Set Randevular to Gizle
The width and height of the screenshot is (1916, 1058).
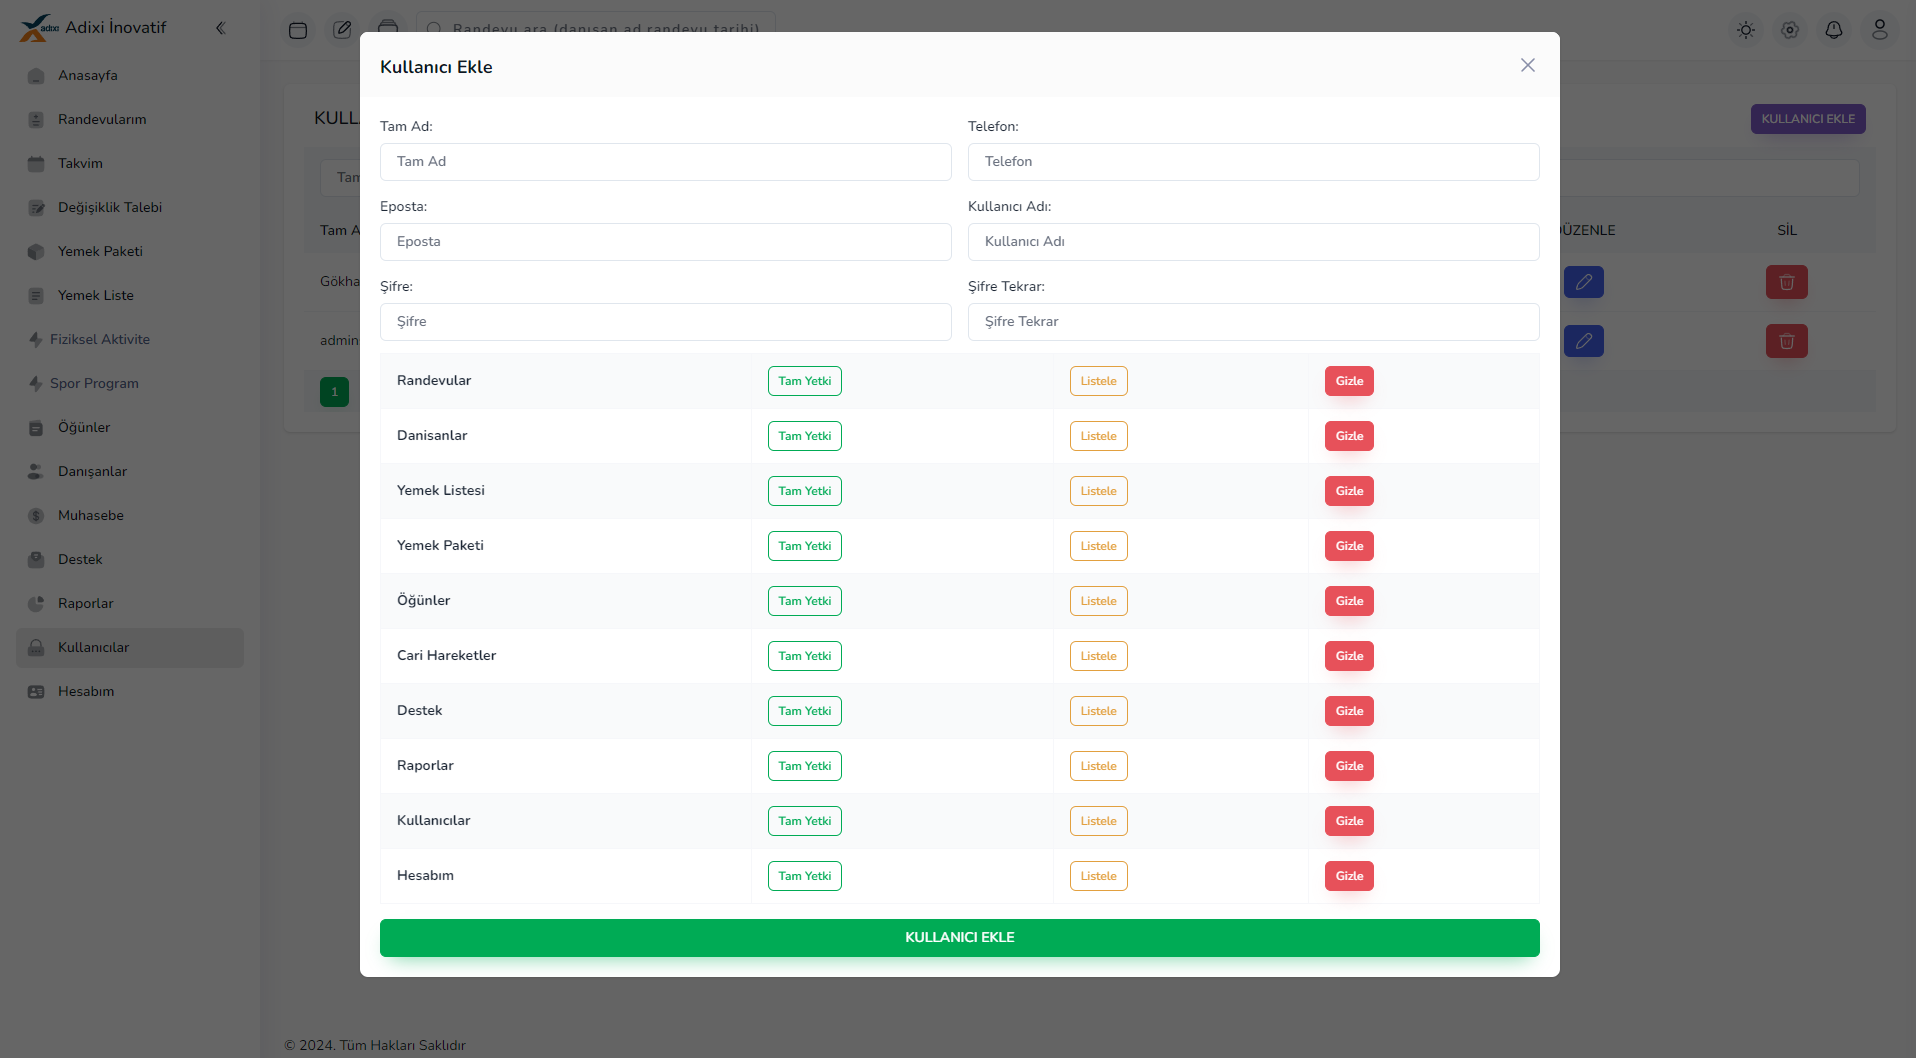[1349, 381]
